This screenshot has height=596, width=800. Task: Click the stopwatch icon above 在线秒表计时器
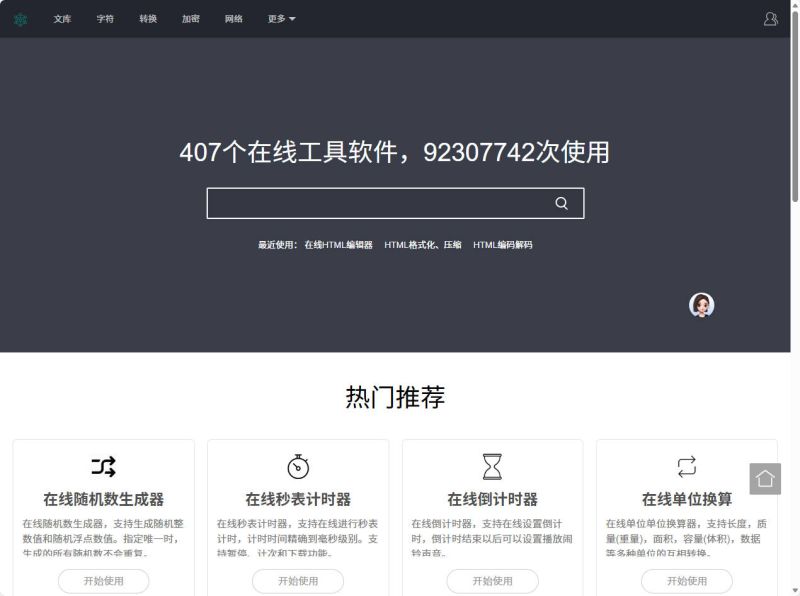click(x=297, y=466)
